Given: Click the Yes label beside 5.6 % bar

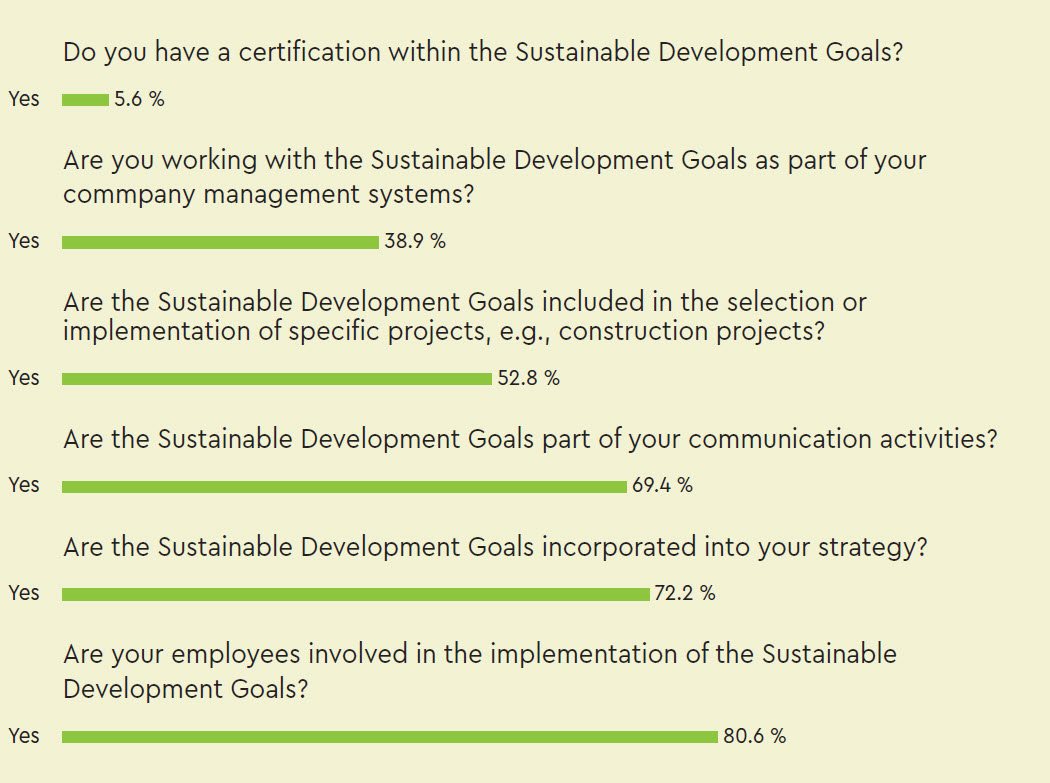Looking at the screenshot, I should (x=24, y=99).
